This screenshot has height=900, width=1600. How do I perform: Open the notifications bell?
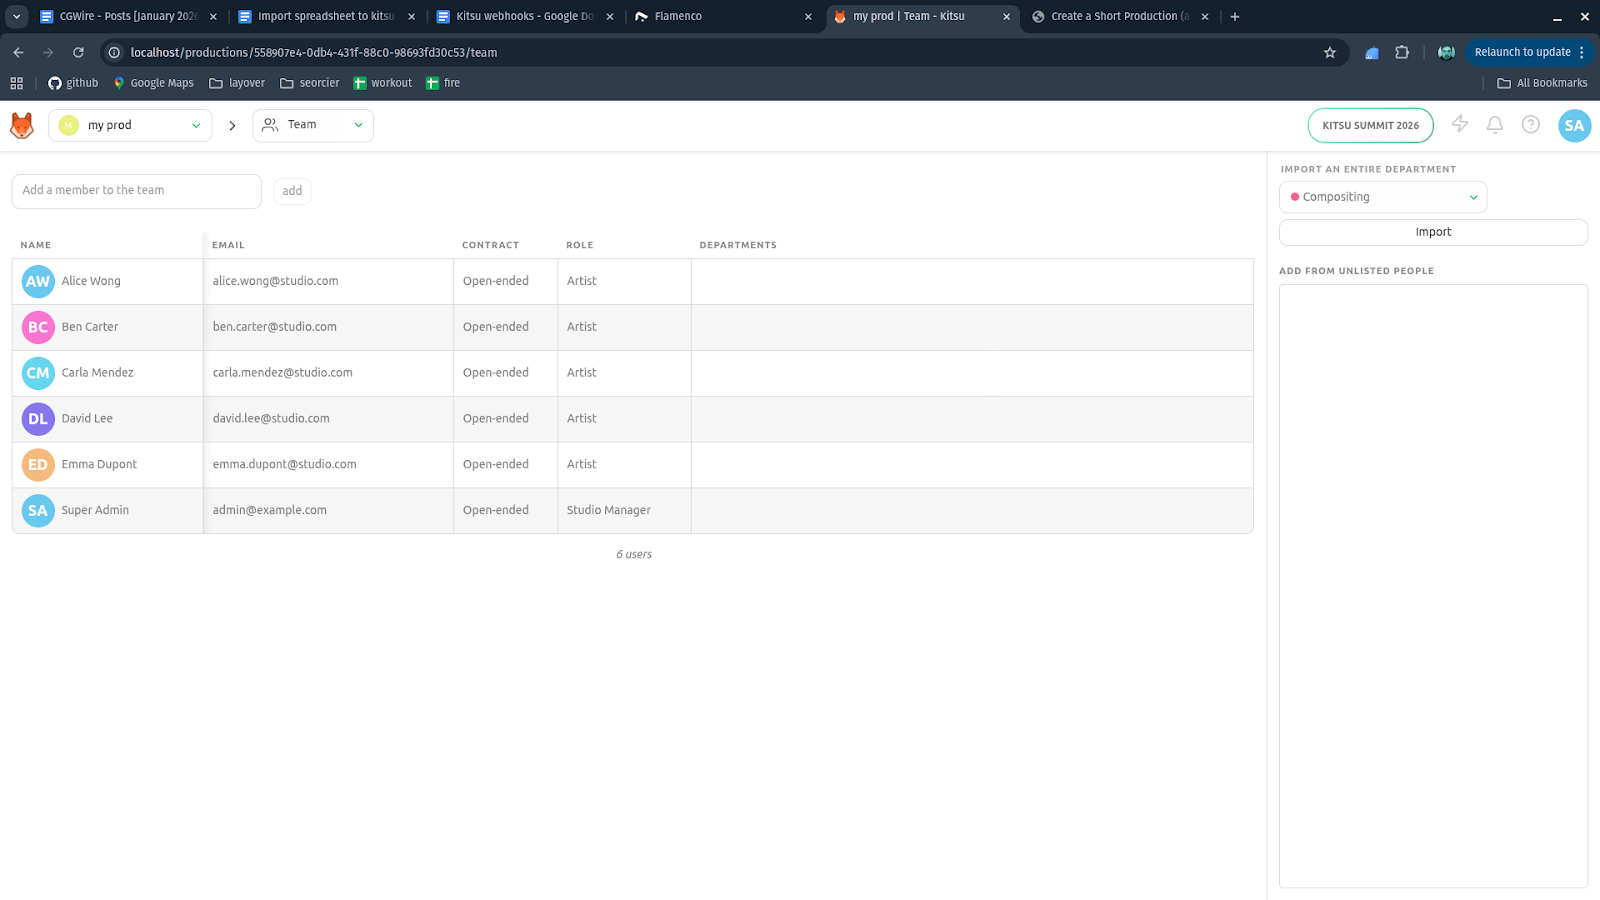pyautogui.click(x=1494, y=125)
